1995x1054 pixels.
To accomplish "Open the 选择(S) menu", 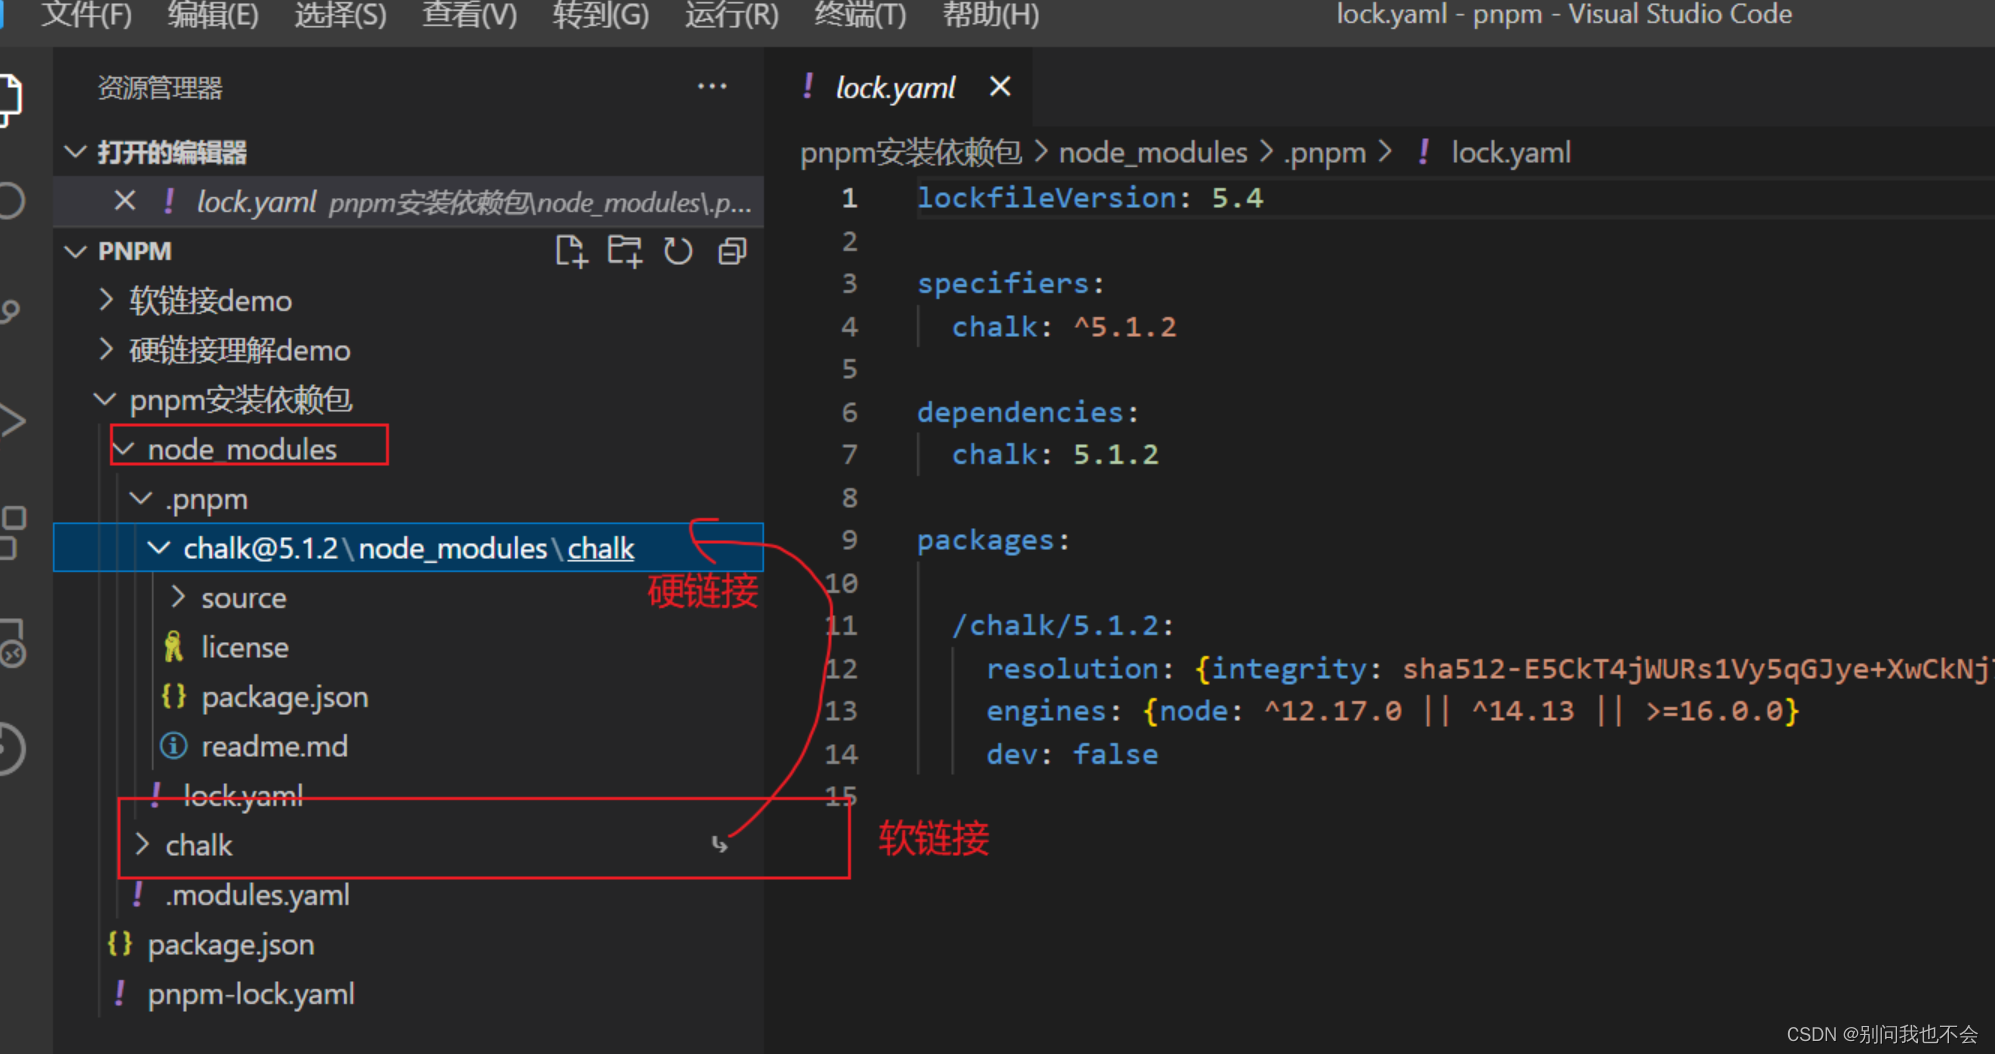I will tap(340, 15).
